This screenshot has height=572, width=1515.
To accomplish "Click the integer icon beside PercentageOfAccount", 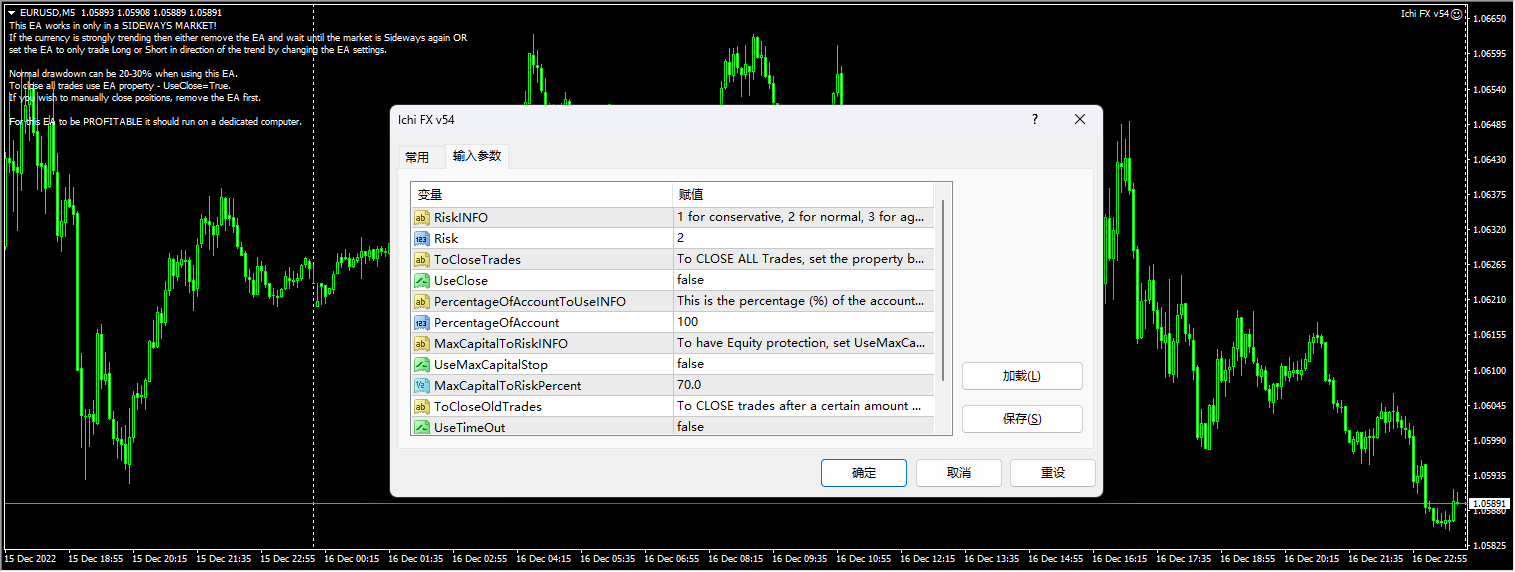I will 421,322.
